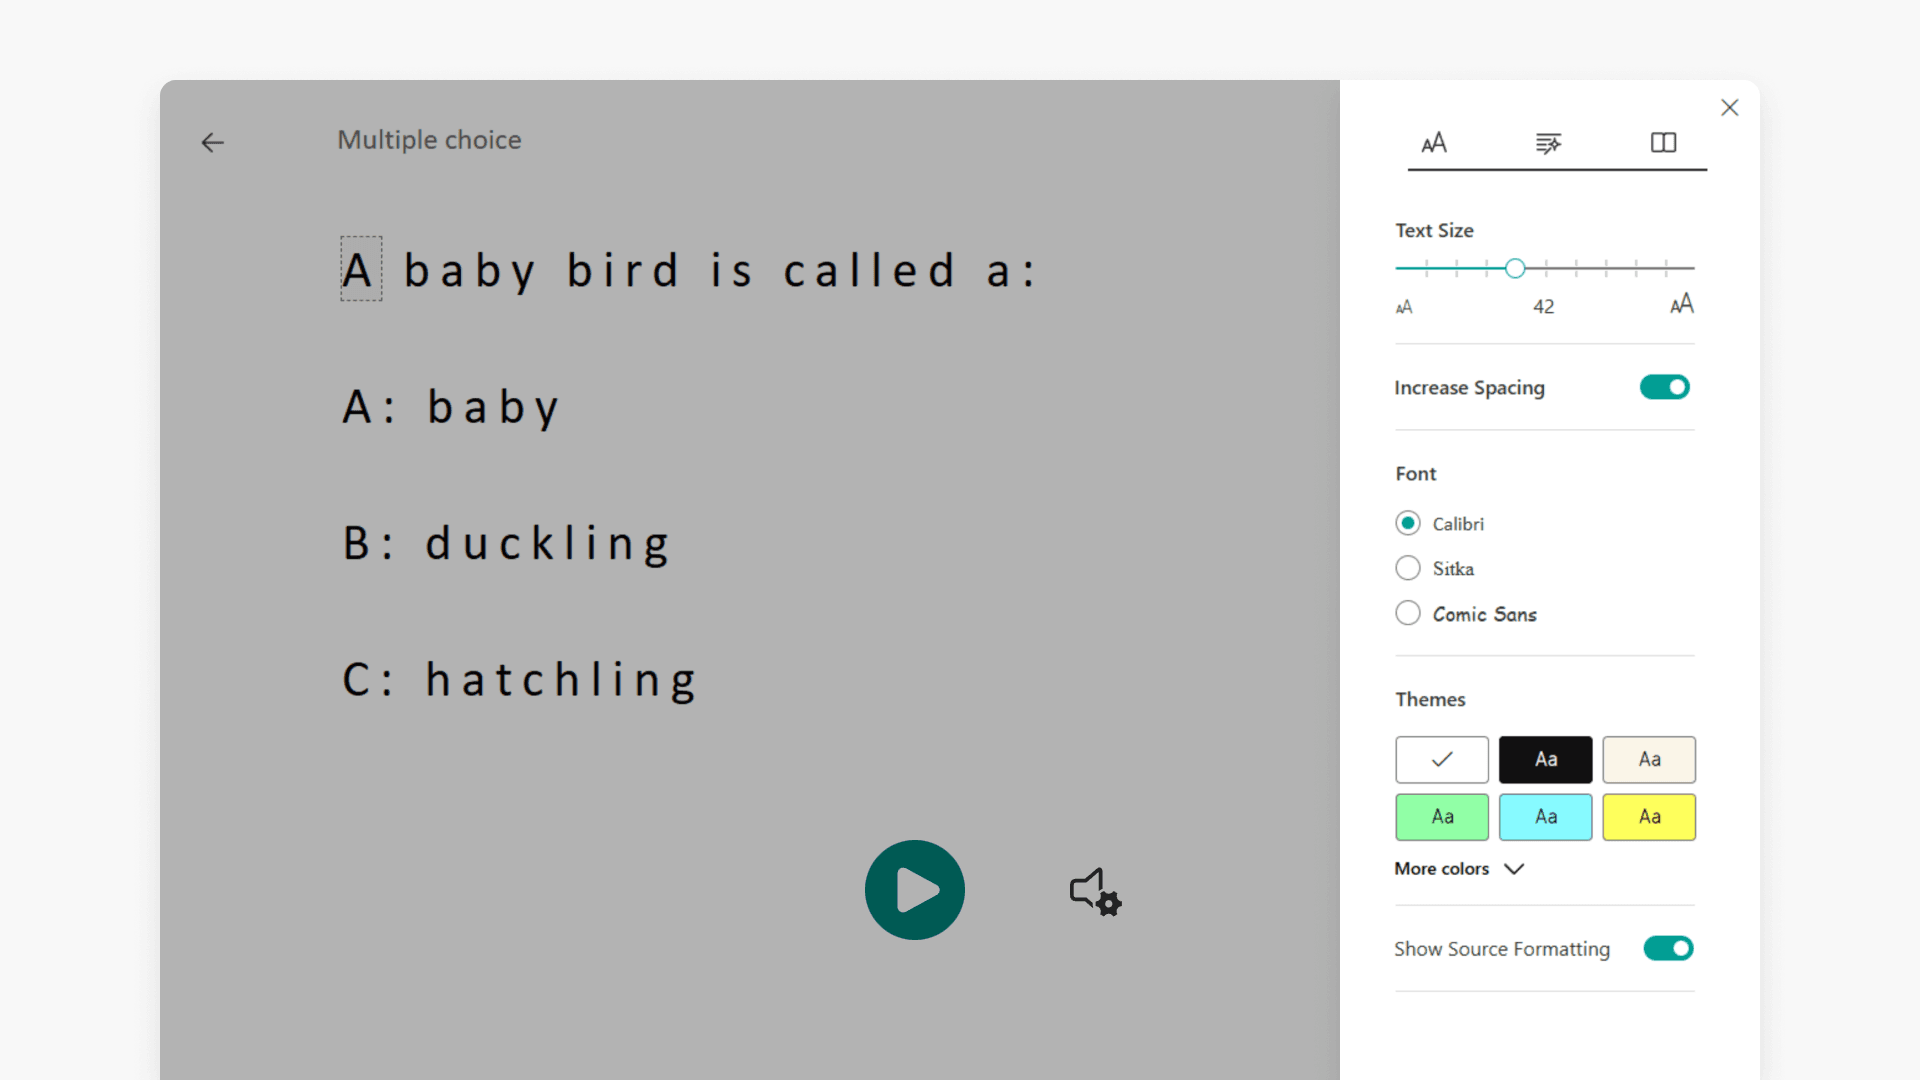Open voice settings with the speaker gear icon
The width and height of the screenshot is (1920, 1080).
coord(1093,892)
